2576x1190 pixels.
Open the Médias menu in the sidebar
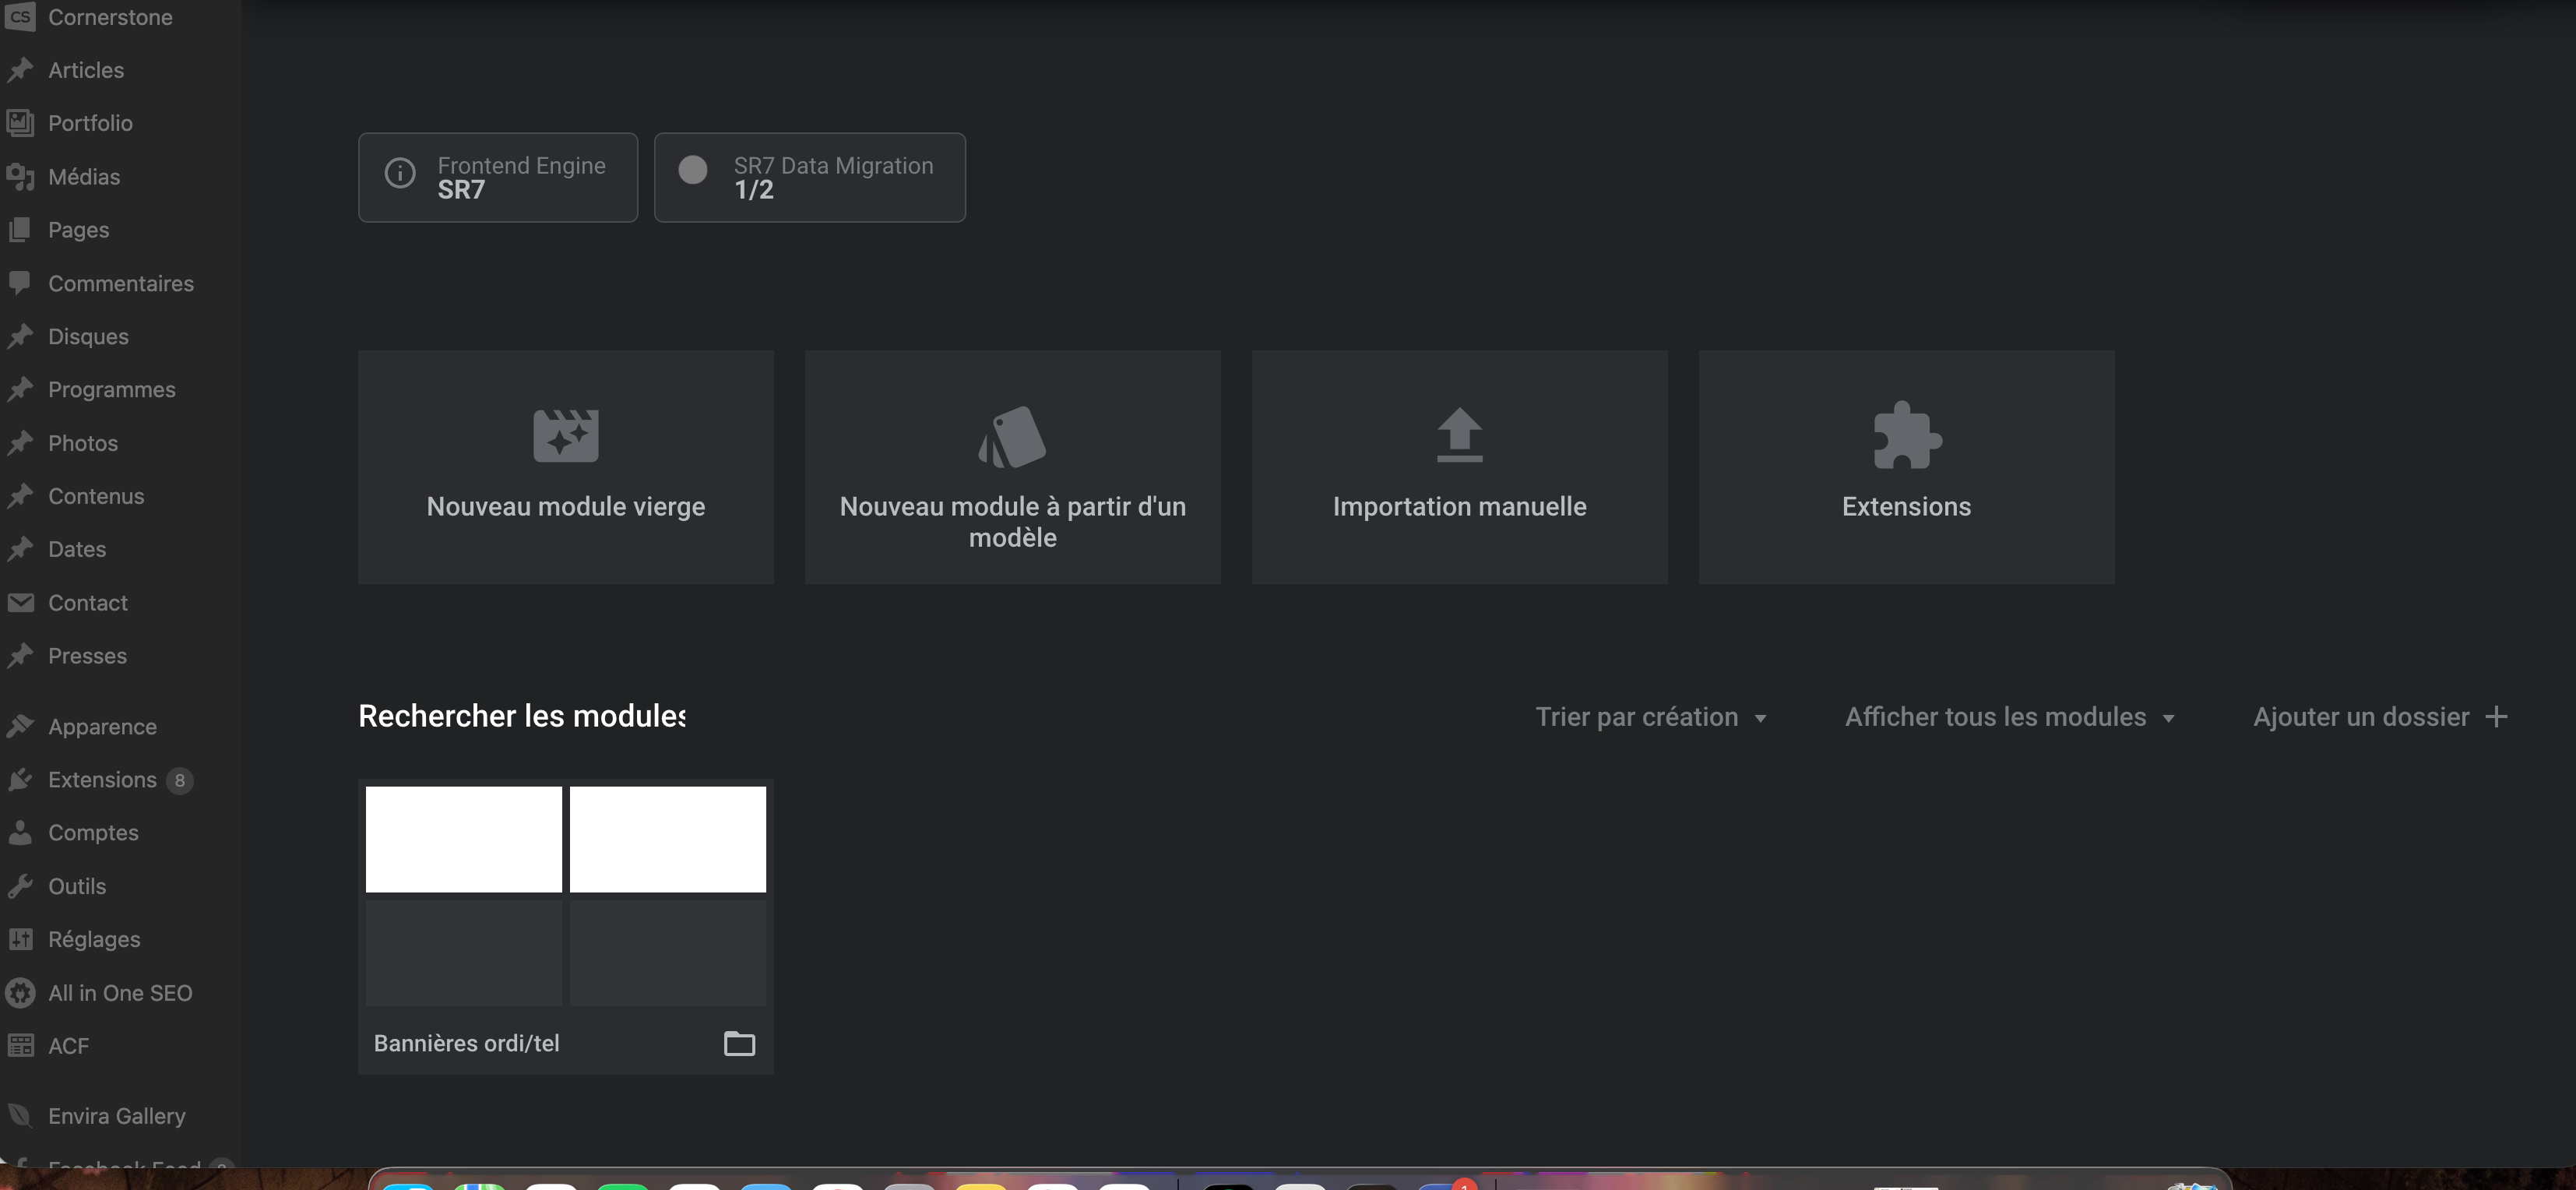pos(84,177)
